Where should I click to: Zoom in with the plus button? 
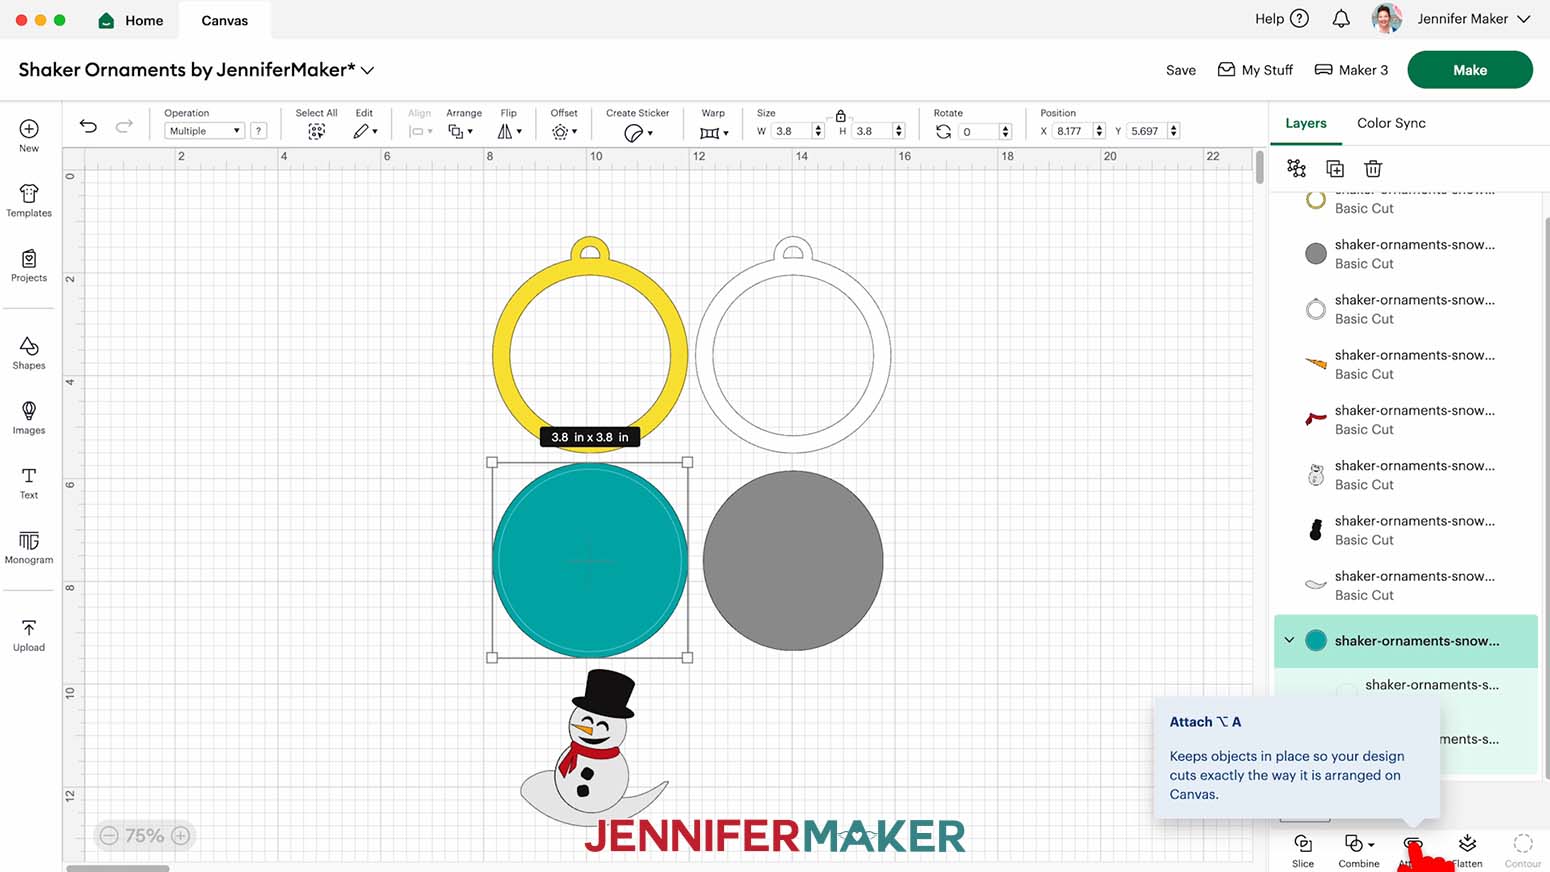coord(181,836)
